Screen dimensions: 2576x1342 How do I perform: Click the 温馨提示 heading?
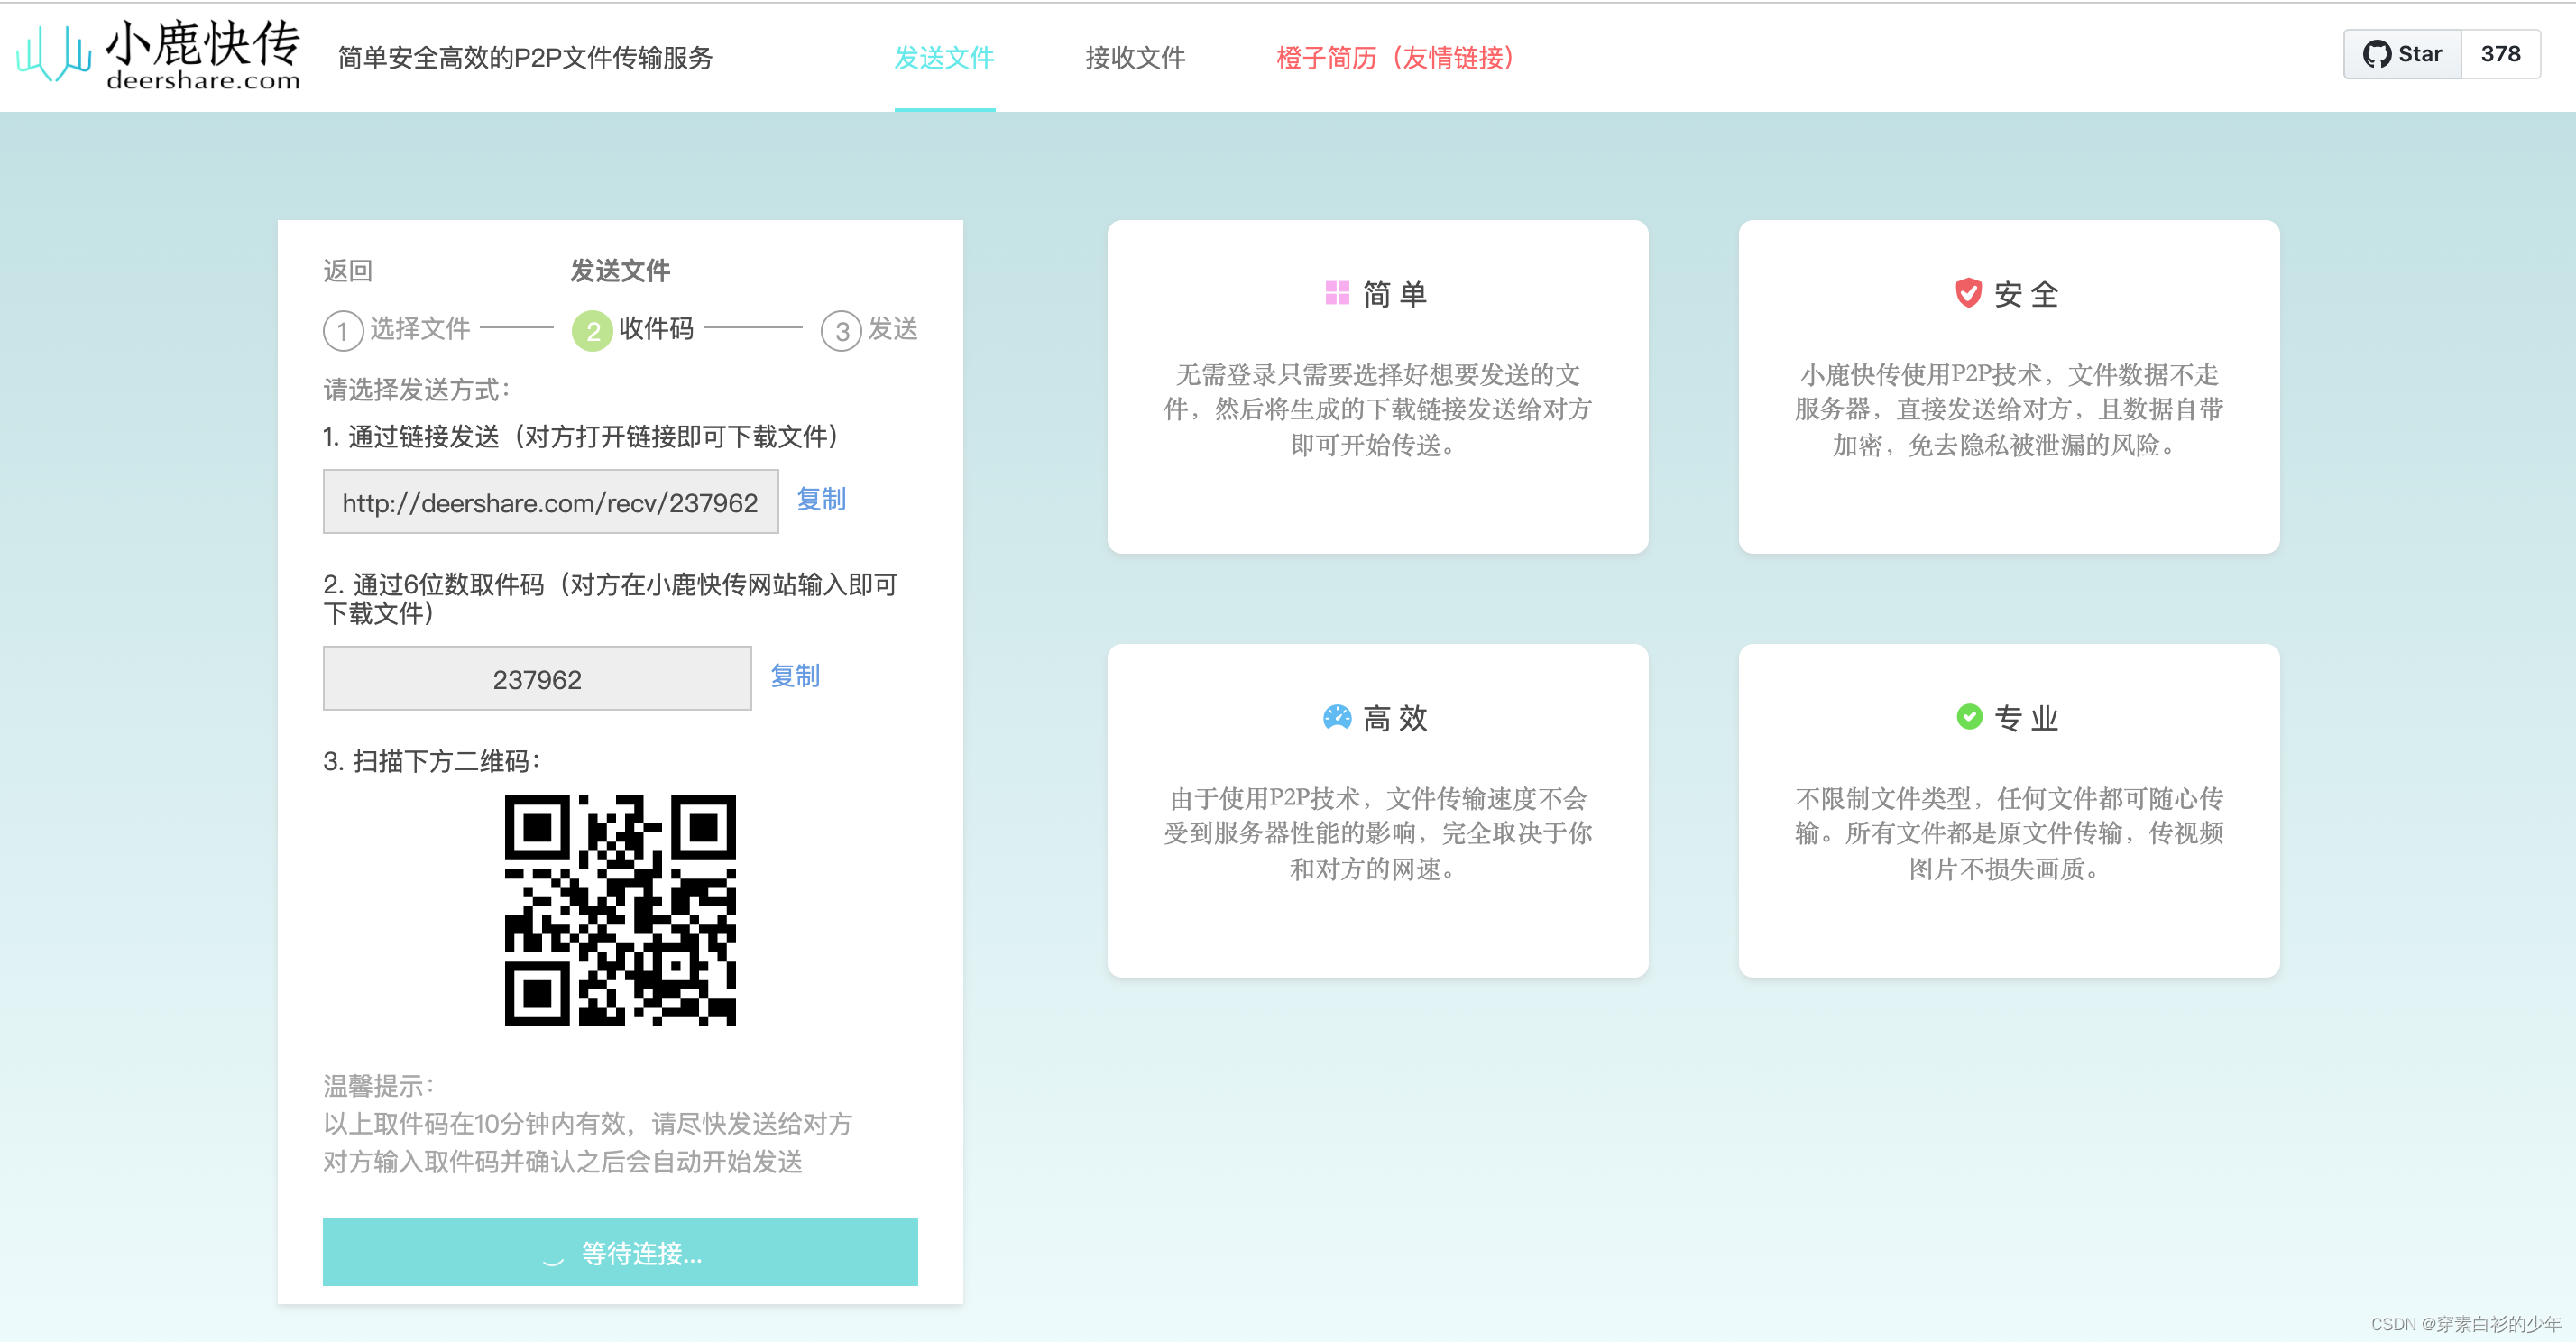tap(378, 1085)
